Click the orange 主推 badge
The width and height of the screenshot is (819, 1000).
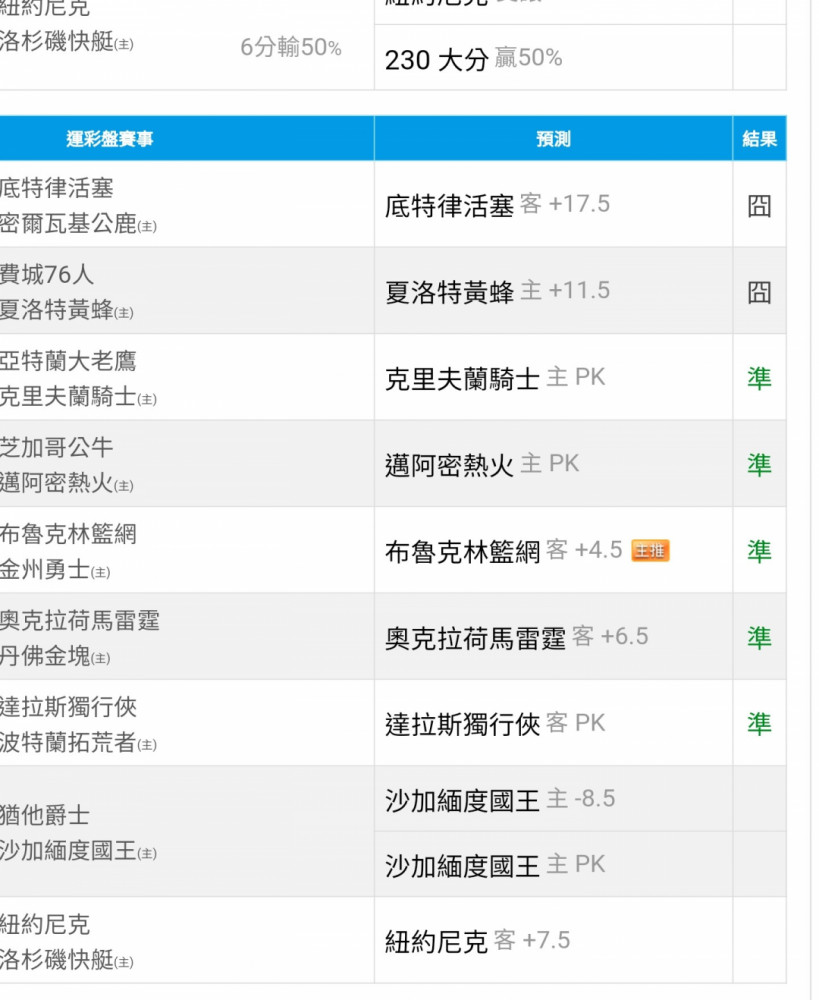[x=650, y=550]
